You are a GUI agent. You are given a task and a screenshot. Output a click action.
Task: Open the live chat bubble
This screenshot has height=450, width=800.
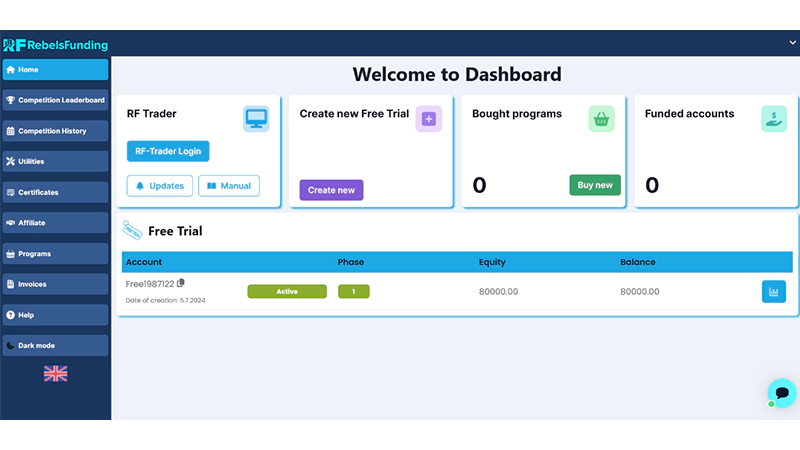tap(781, 392)
